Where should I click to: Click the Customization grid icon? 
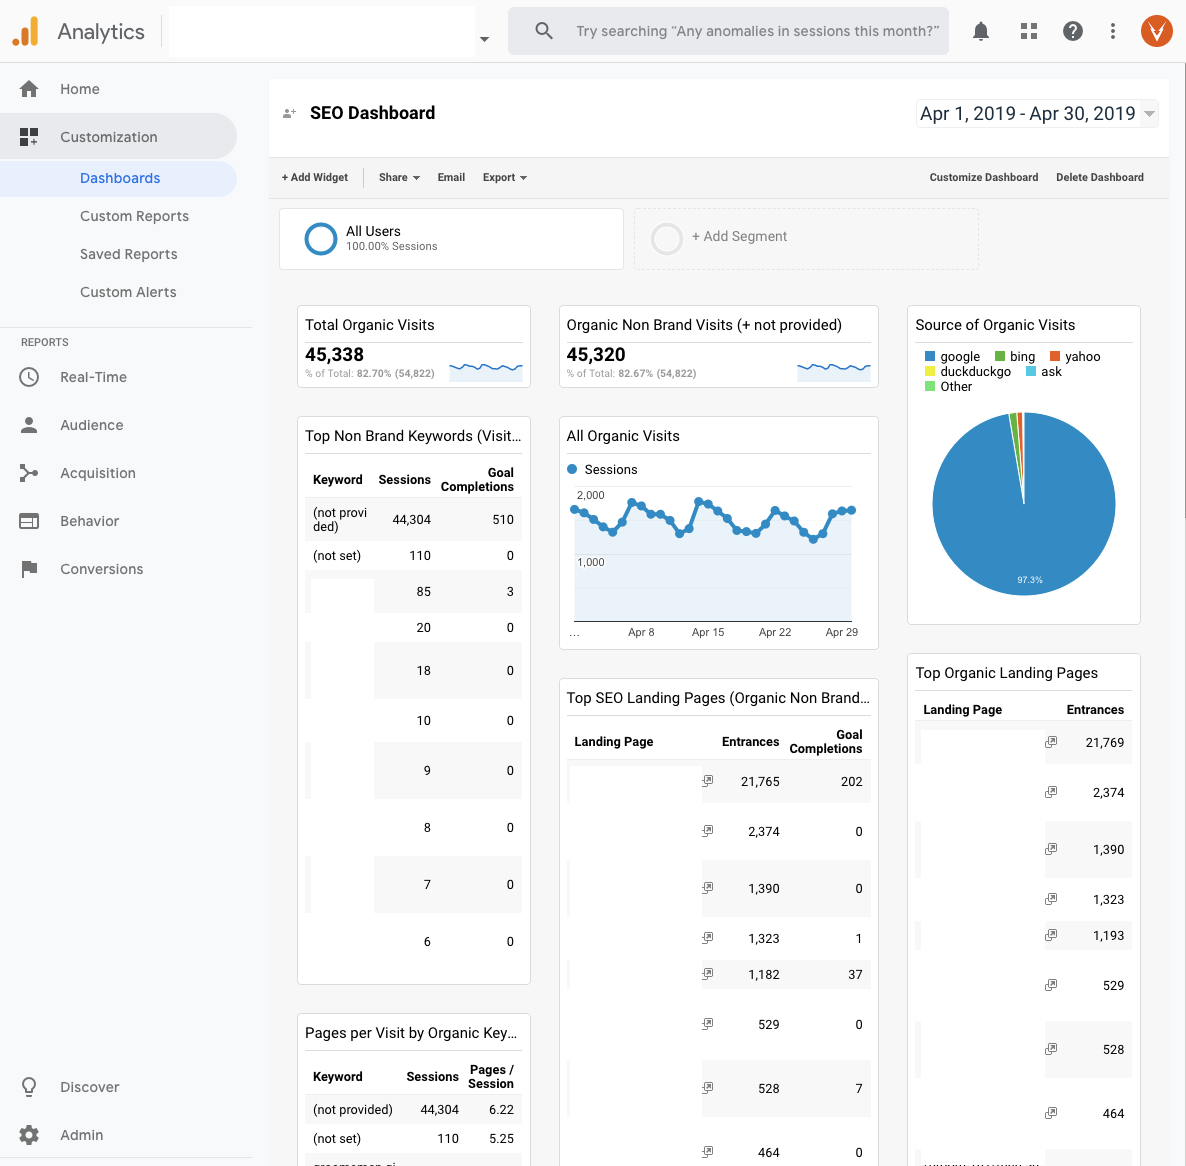[29, 137]
